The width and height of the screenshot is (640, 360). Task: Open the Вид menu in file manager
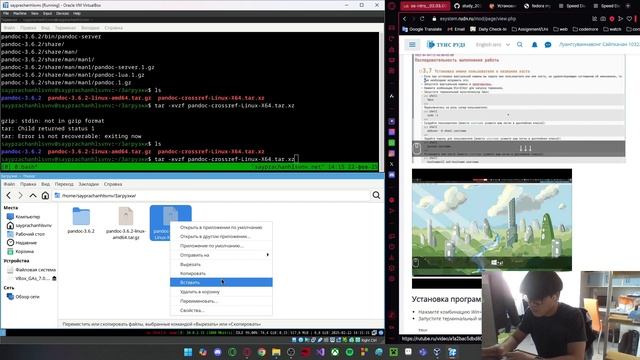(x=45, y=184)
